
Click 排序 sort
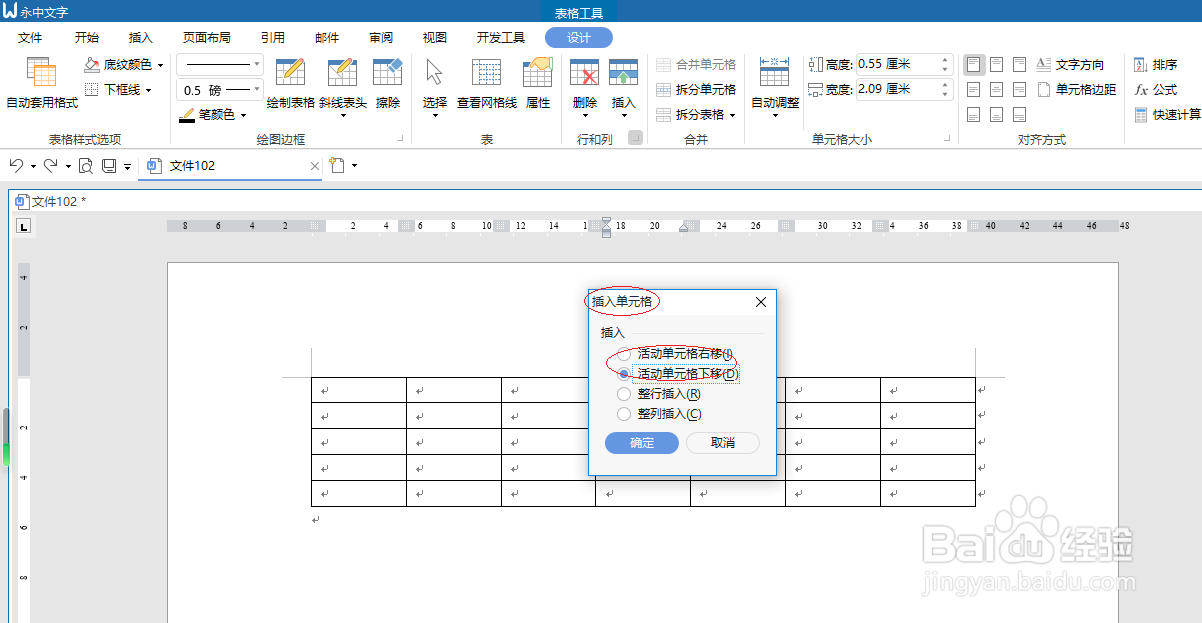pyautogui.click(x=1155, y=64)
